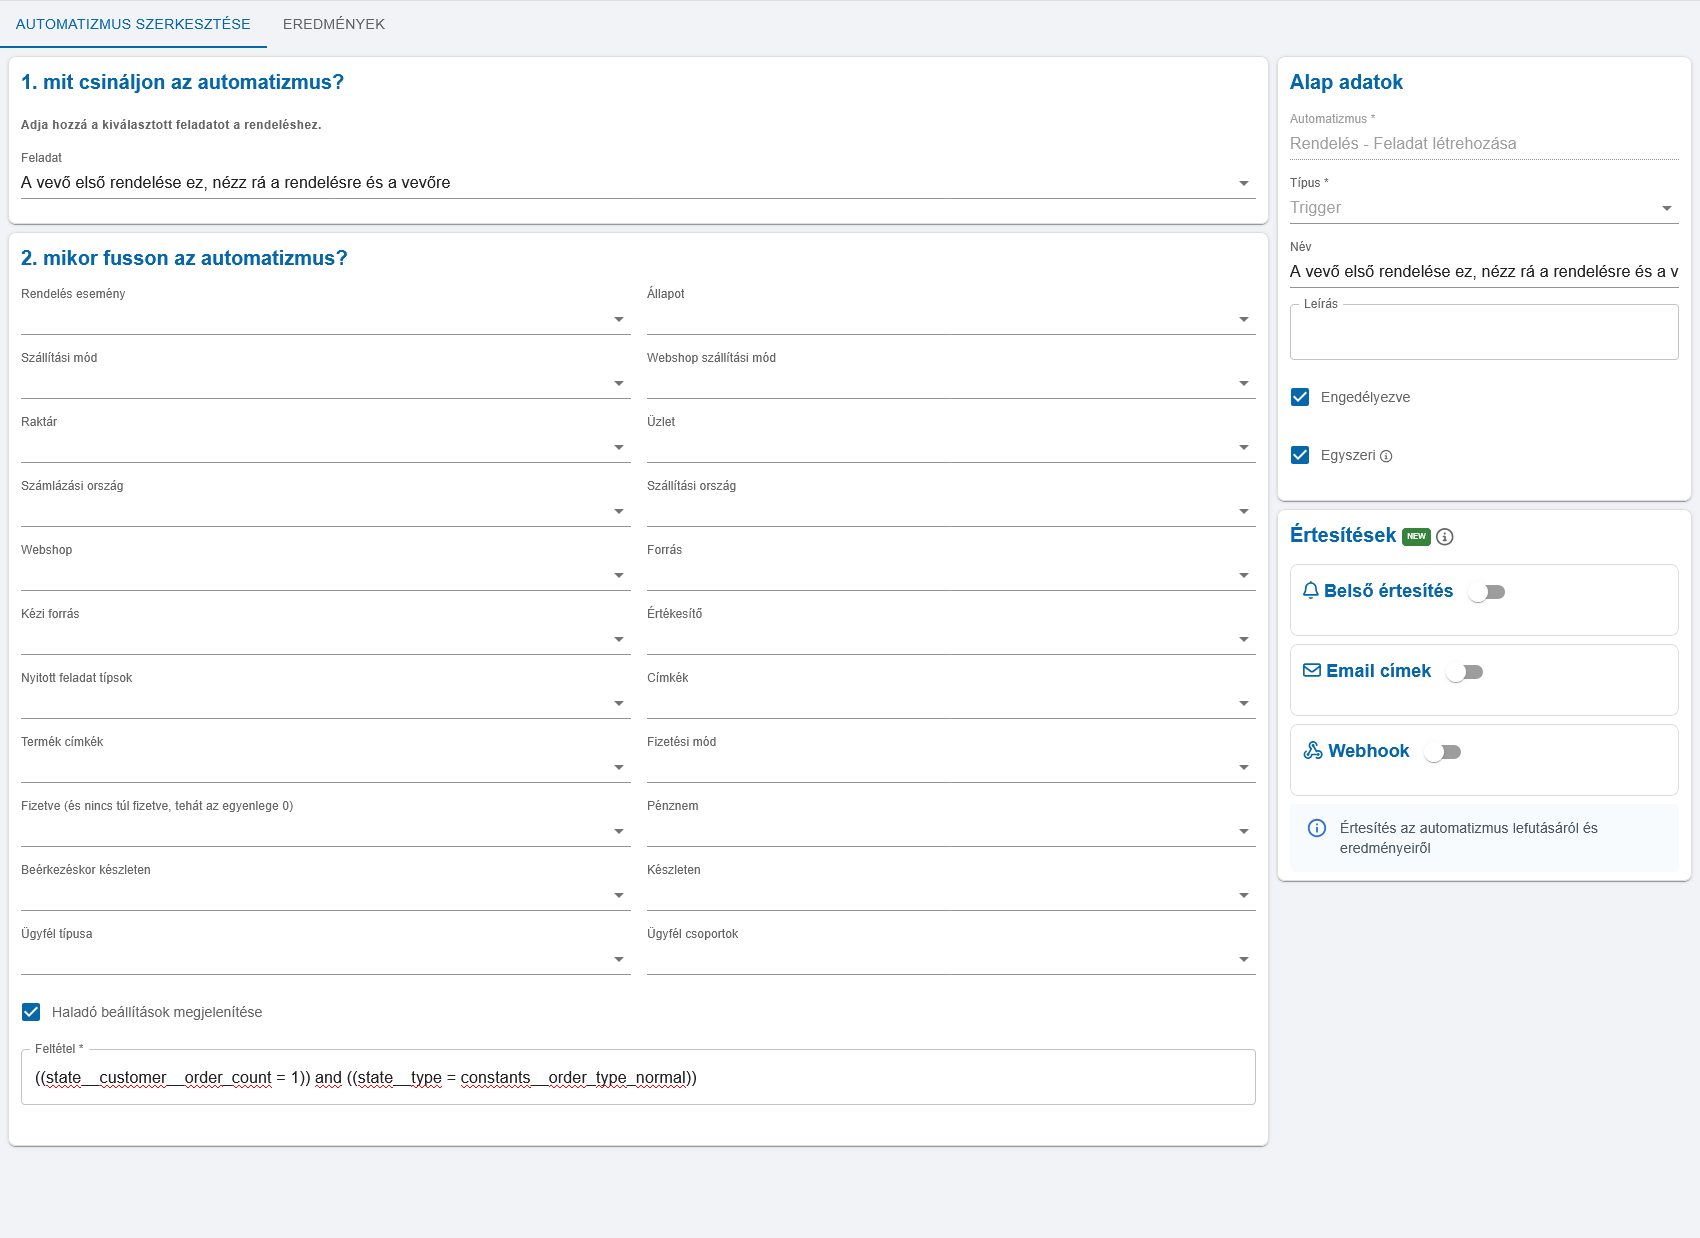Open the Webshop dropdown

(x=326, y=575)
